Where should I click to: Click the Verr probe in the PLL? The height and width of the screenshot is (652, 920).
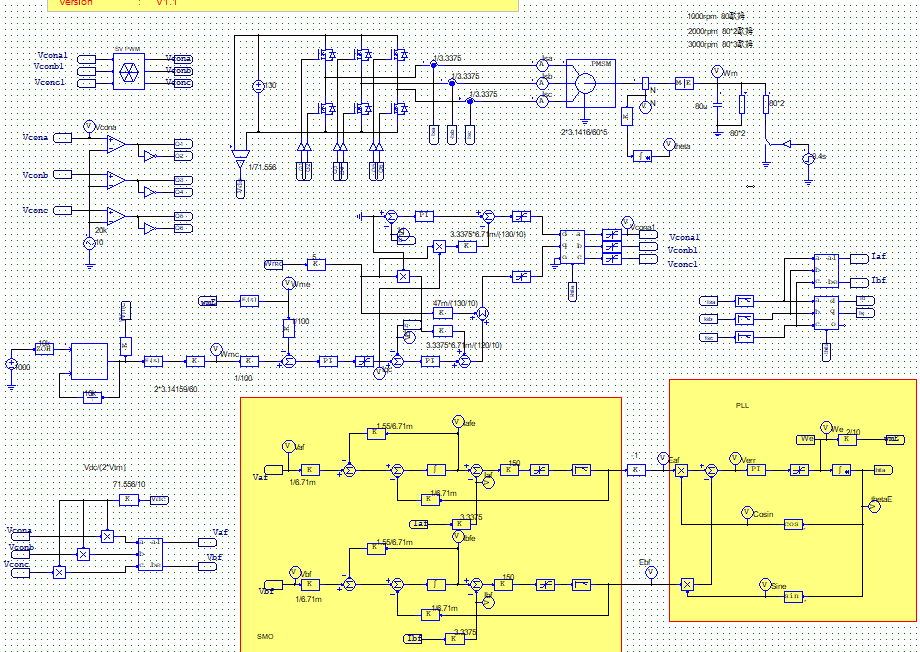[x=735, y=458]
